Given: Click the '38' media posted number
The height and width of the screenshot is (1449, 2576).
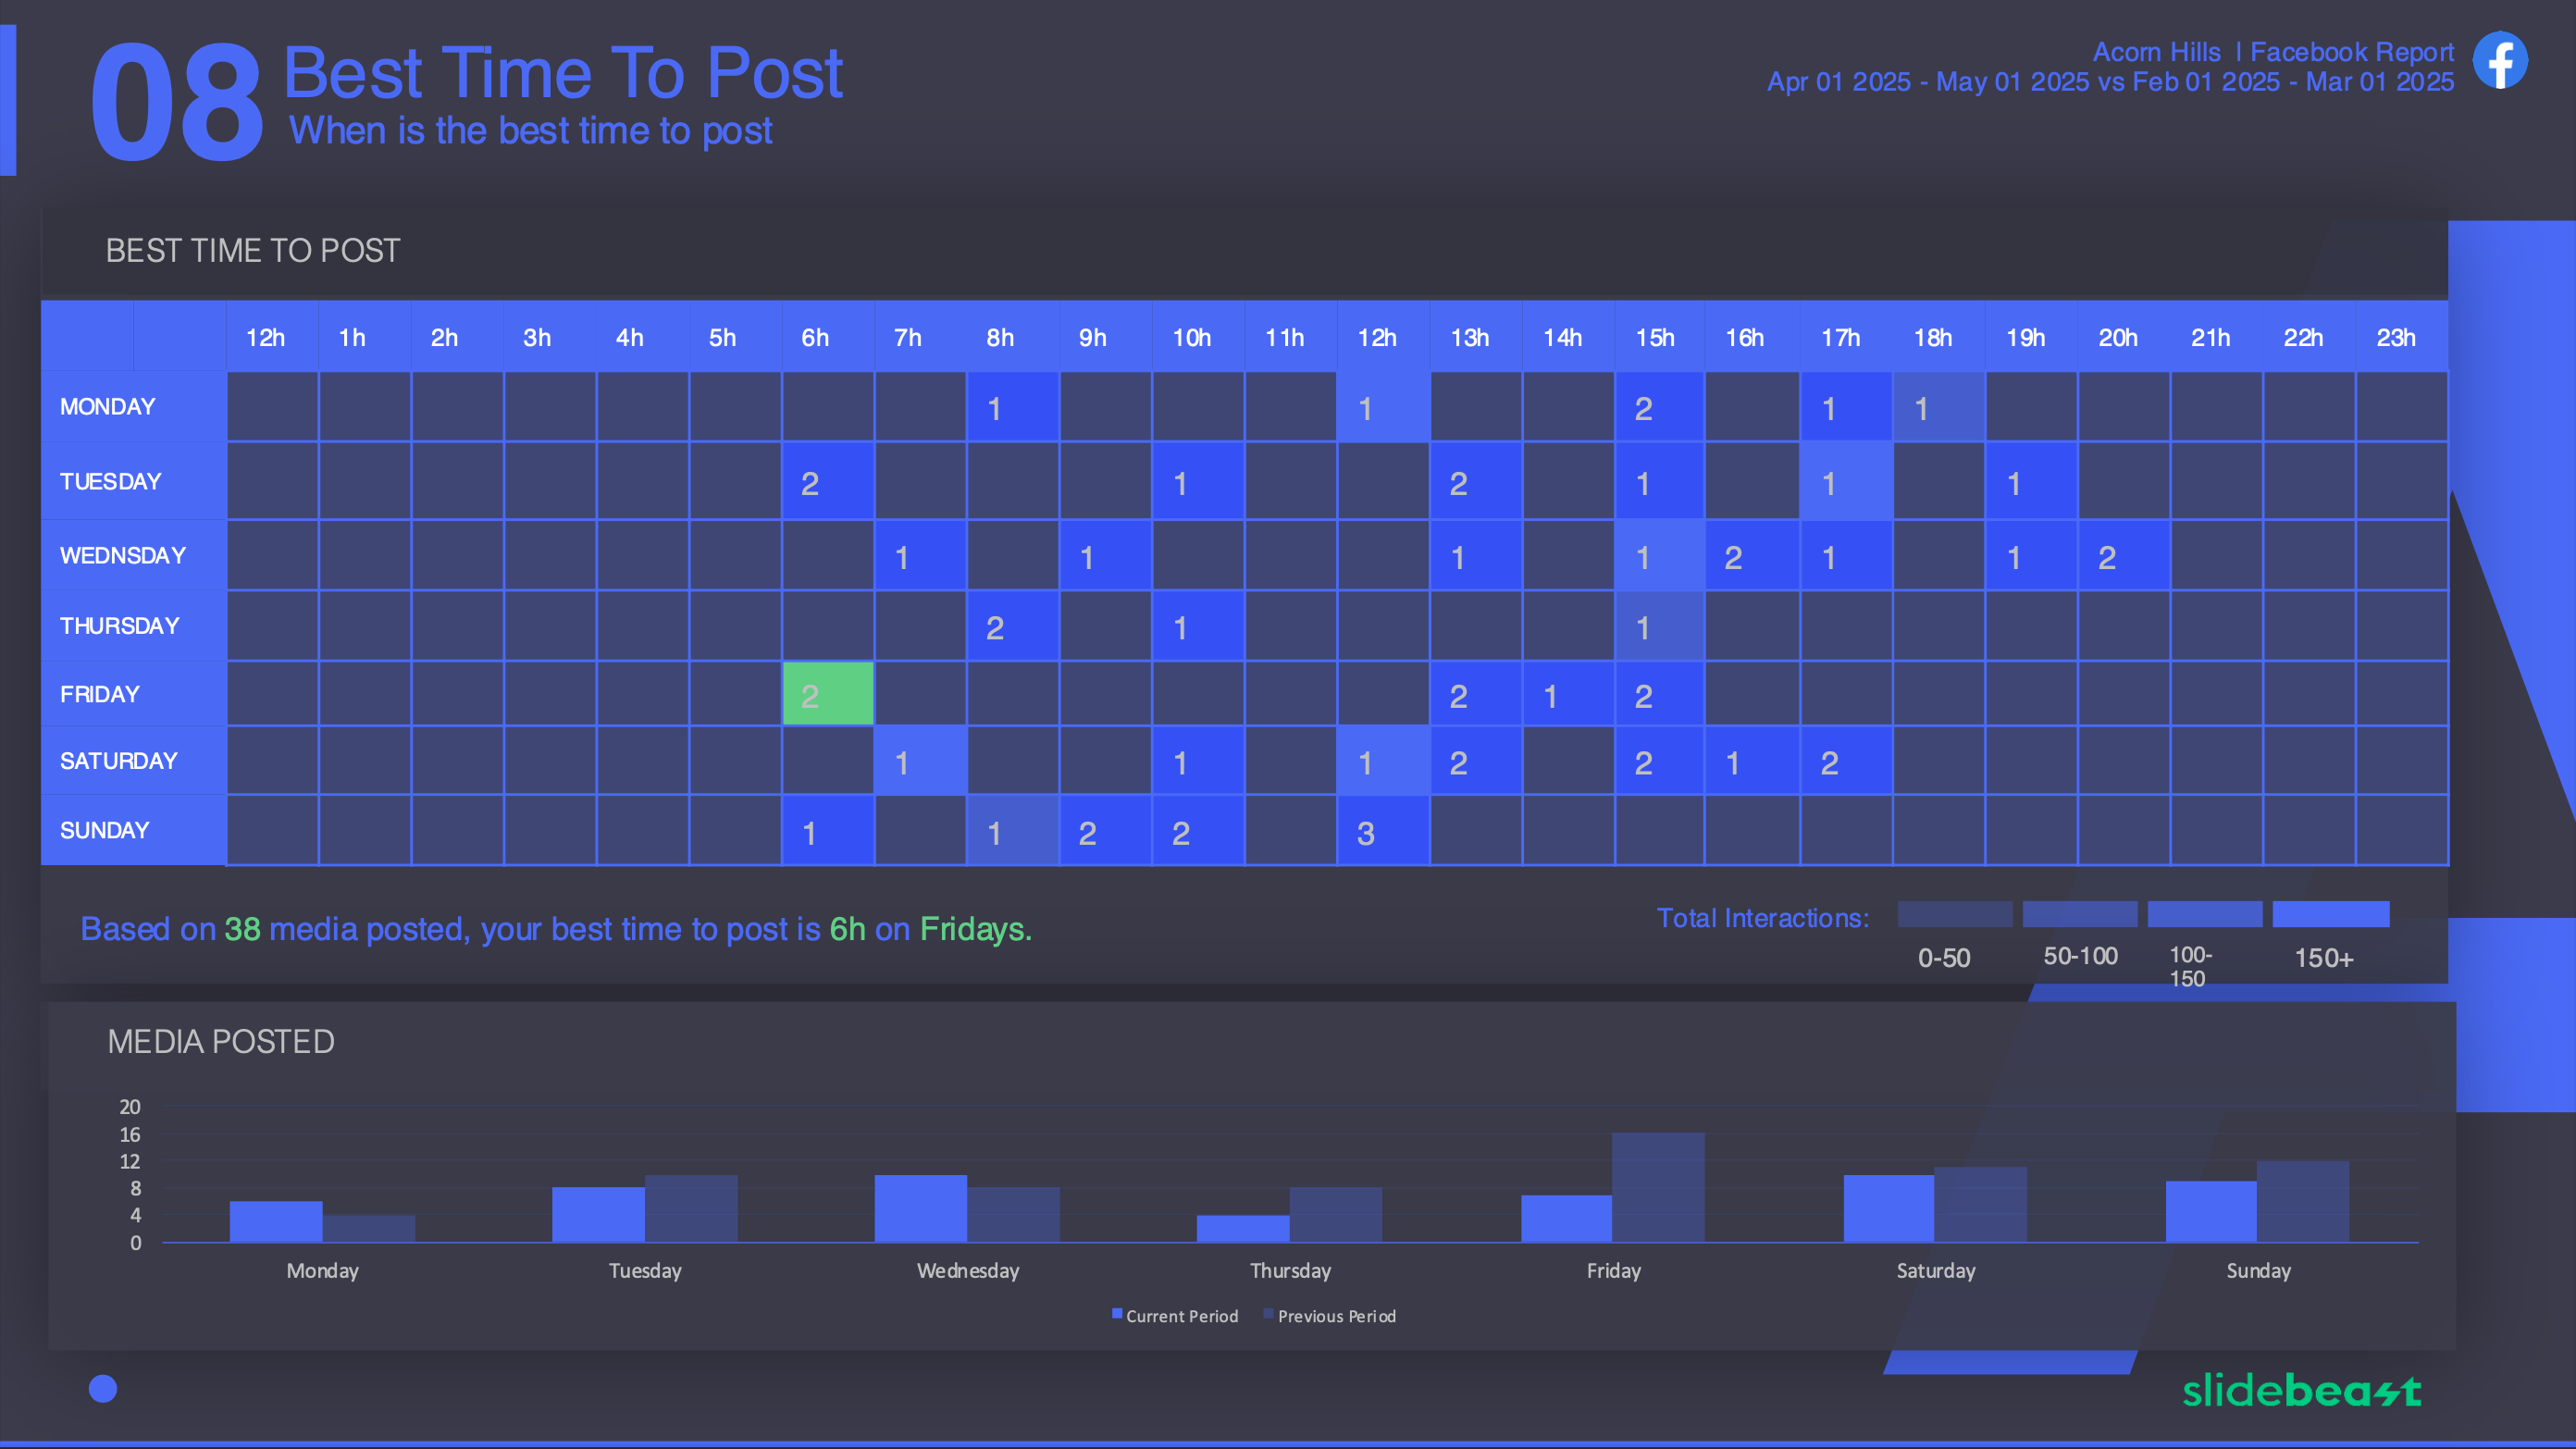Looking at the screenshot, I should (x=242, y=929).
